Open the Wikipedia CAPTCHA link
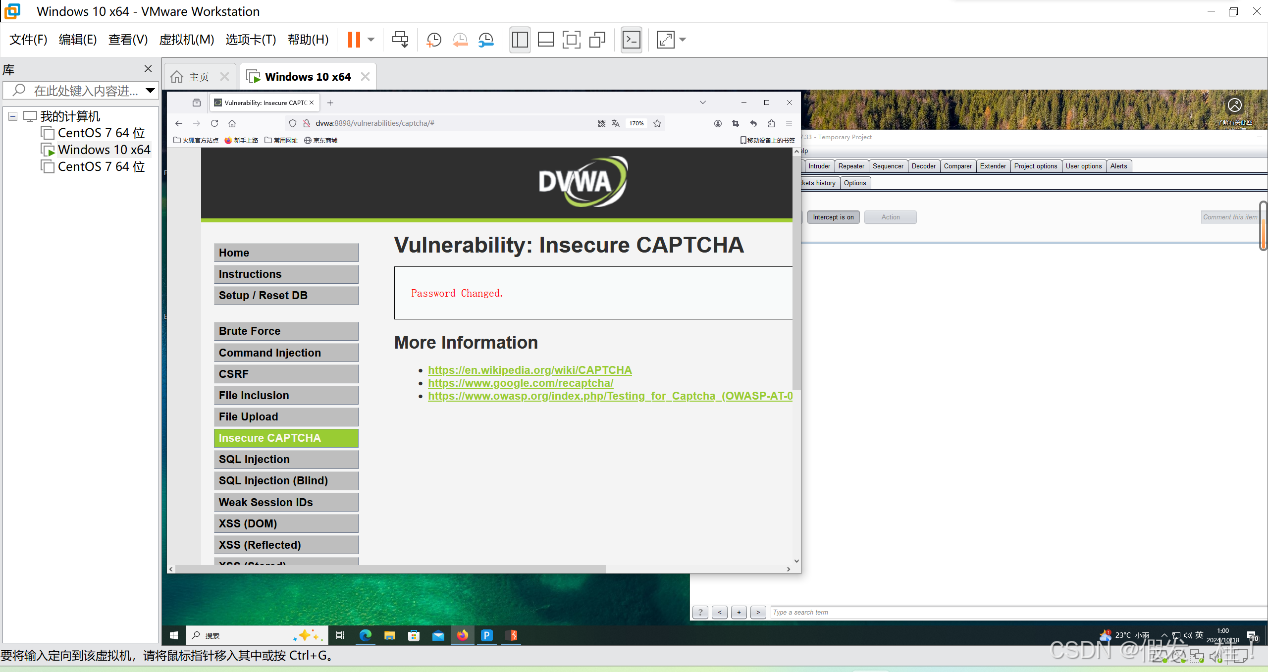Screen dimensions: 1268x672 click(x=530, y=370)
